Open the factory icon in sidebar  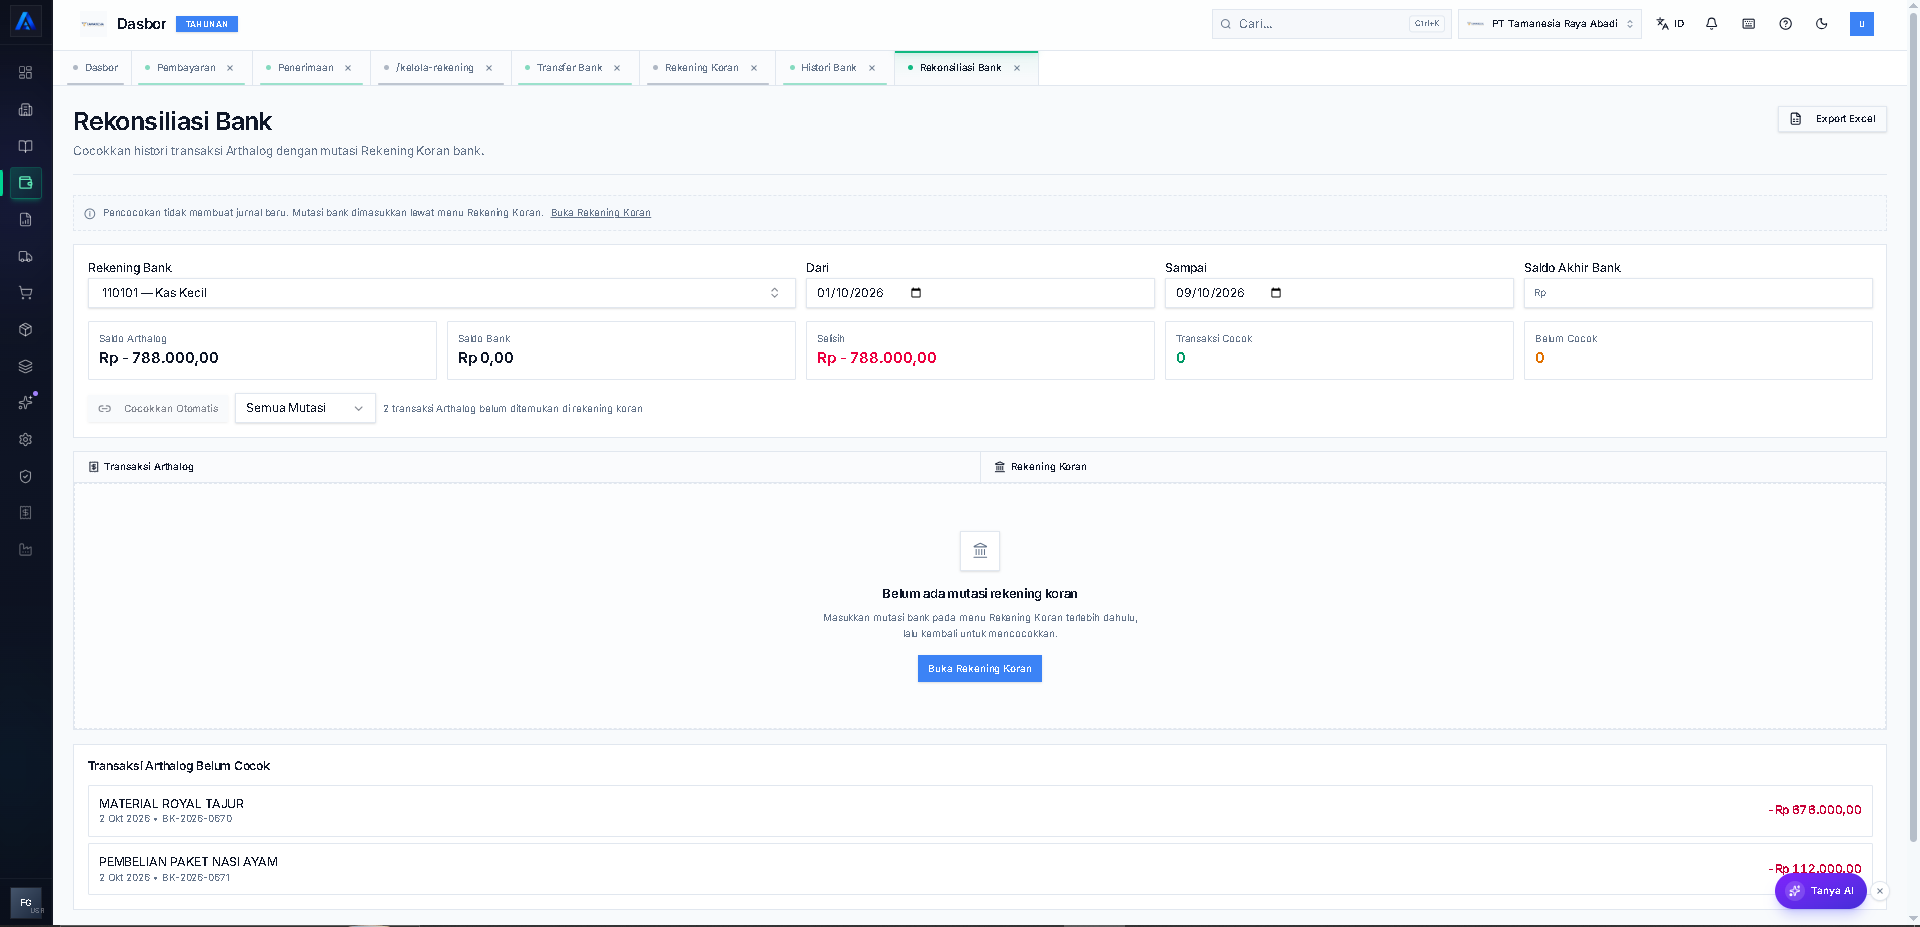tap(26, 550)
